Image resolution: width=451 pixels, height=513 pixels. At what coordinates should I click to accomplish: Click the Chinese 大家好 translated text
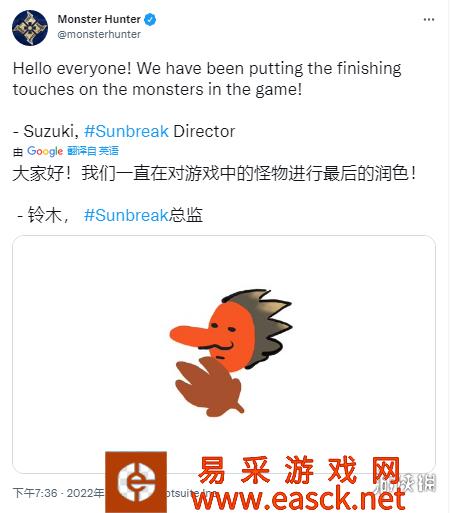coord(214,173)
